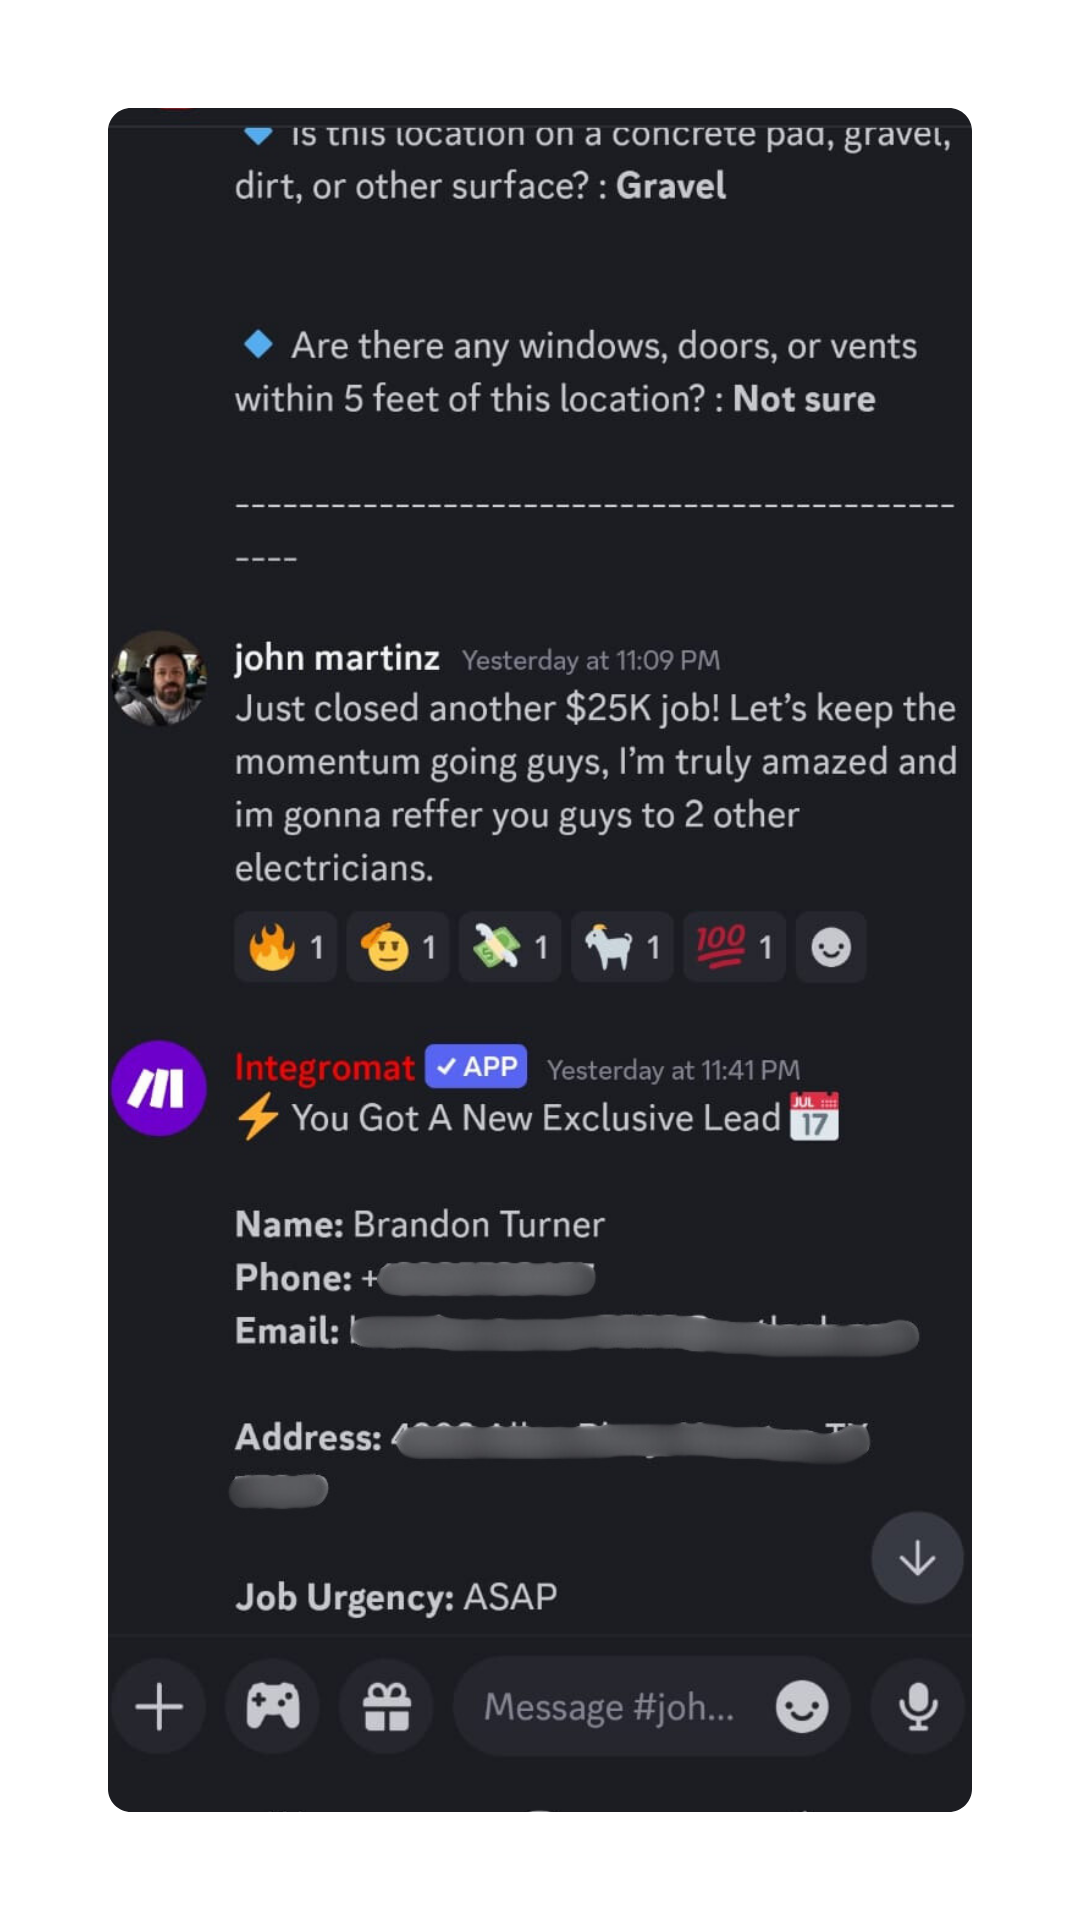This screenshot has width=1080, height=1920.
Task: Jump to latest messages arrow
Action: [917, 1558]
